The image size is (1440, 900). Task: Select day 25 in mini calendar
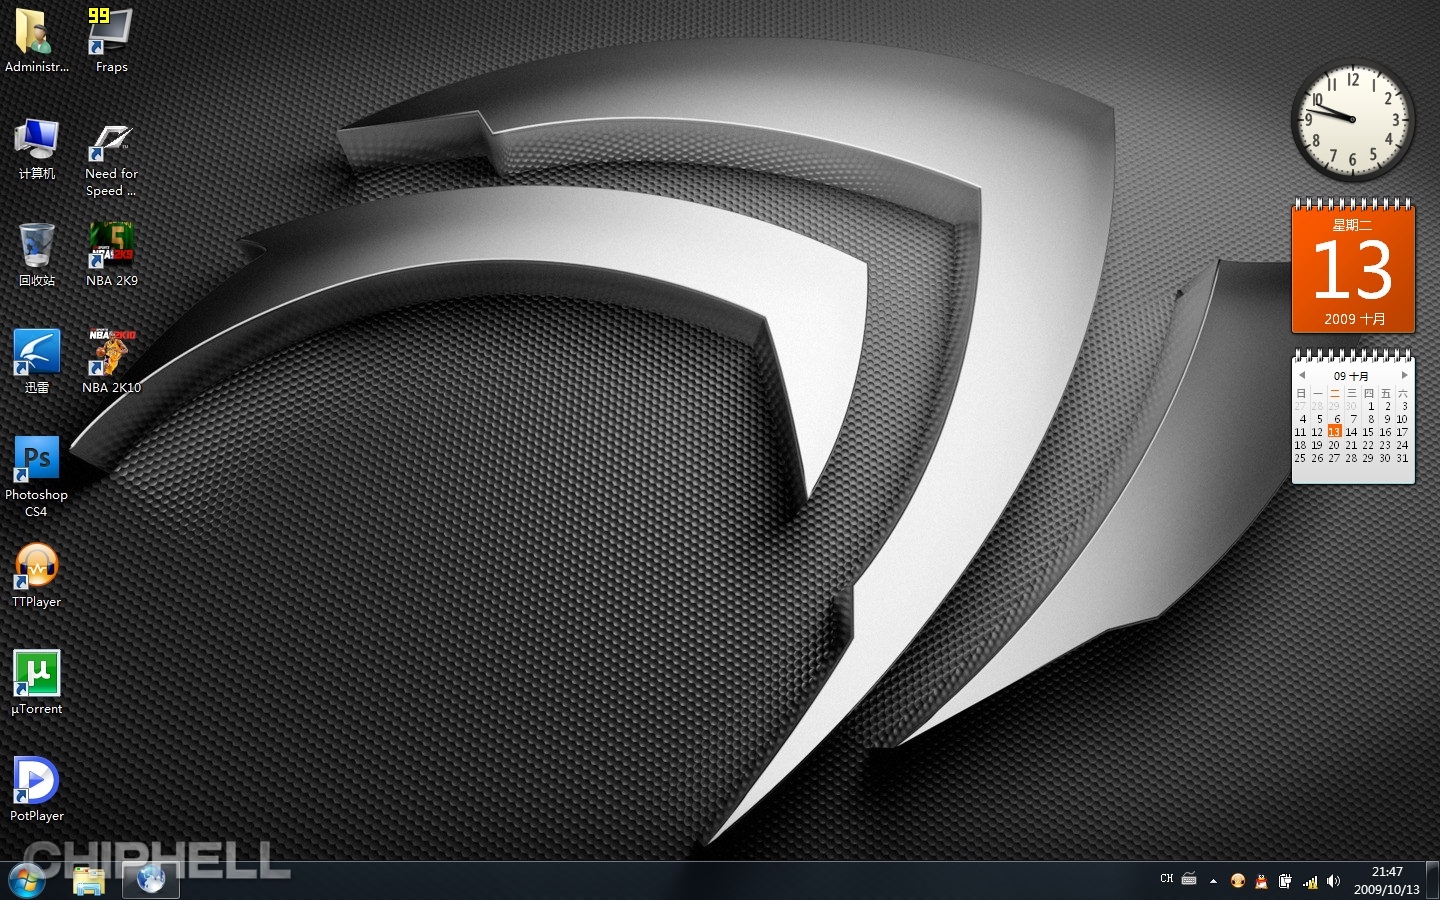[x=1300, y=458]
